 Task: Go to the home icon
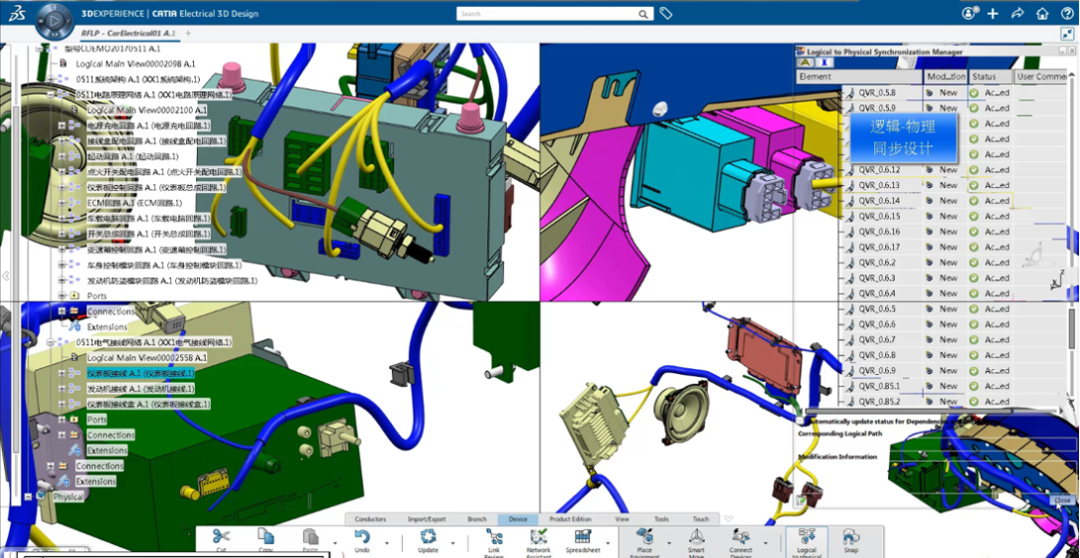[x=1042, y=13]
